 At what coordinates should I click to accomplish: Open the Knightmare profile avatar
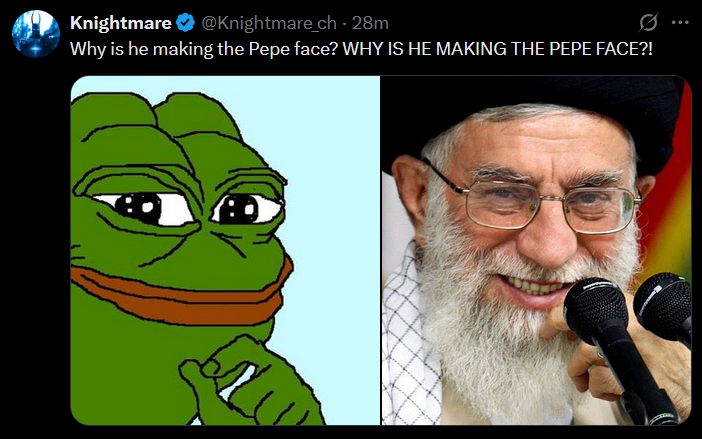(x=36, y=34)
